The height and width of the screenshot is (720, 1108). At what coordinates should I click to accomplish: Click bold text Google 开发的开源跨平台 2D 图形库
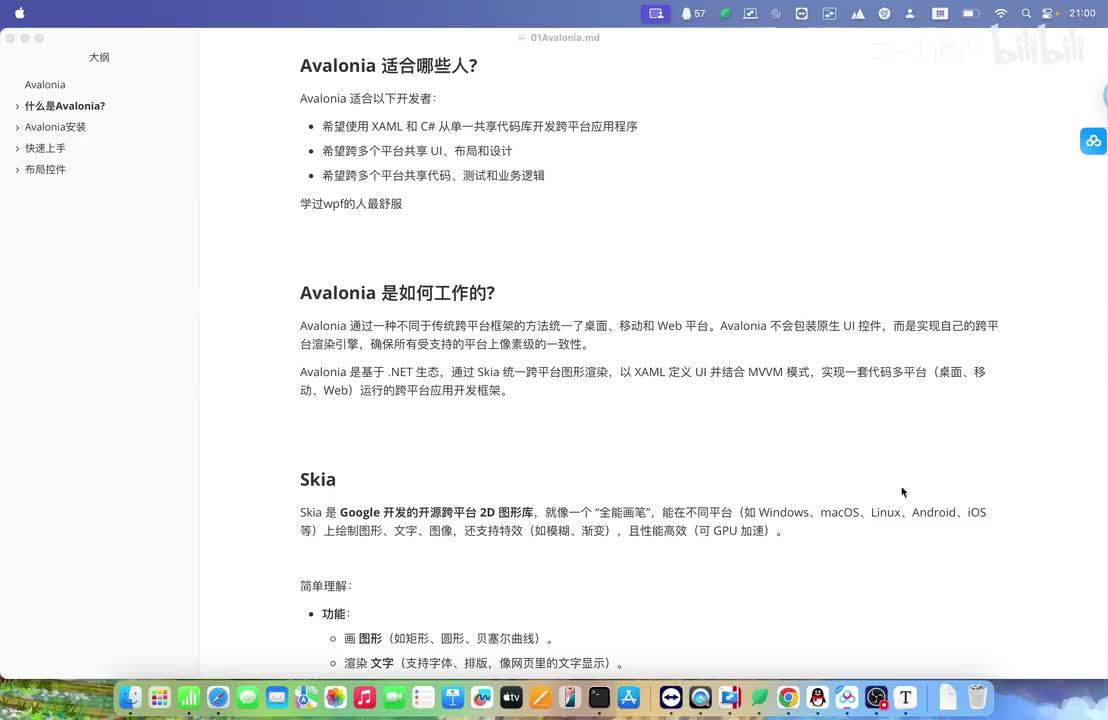[436, 512]
